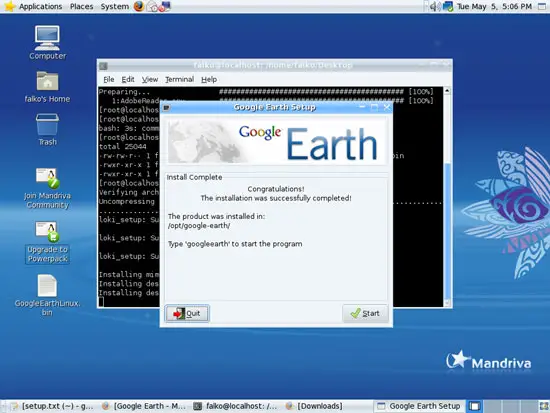Screen dimensions: 550x413
Task: Switch to setup.txt taskbar window
Action: [52, 406]
